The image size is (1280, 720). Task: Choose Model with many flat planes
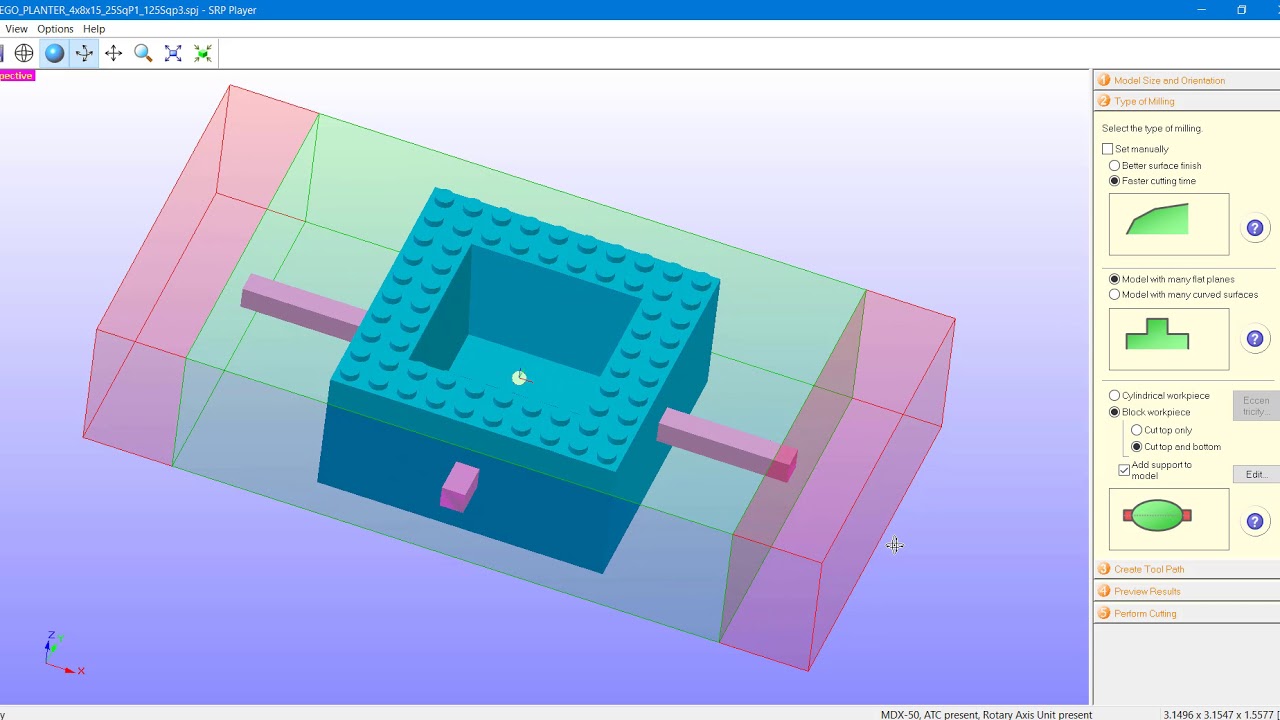click(x=1114, y=280)
